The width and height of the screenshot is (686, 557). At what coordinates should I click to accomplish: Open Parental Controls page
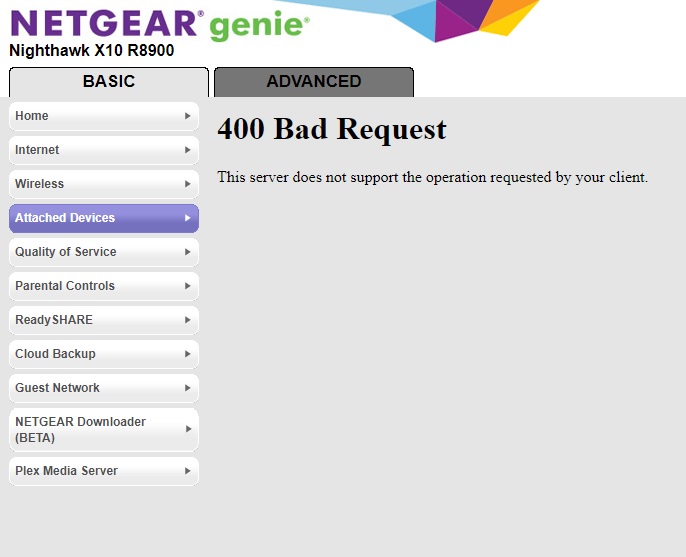104,286
